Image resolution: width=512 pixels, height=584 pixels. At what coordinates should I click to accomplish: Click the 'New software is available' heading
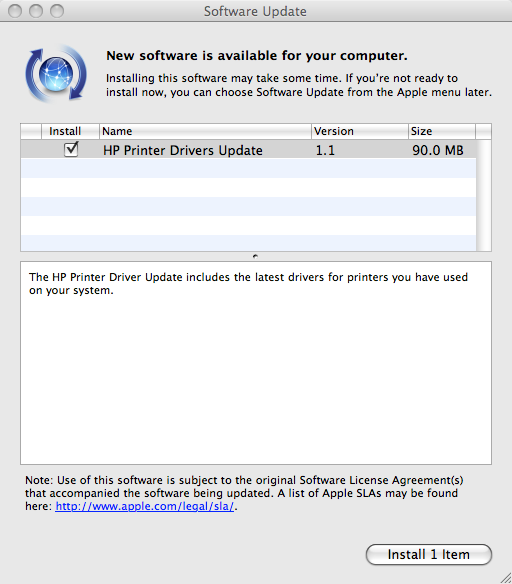click(x=257, y=56)
